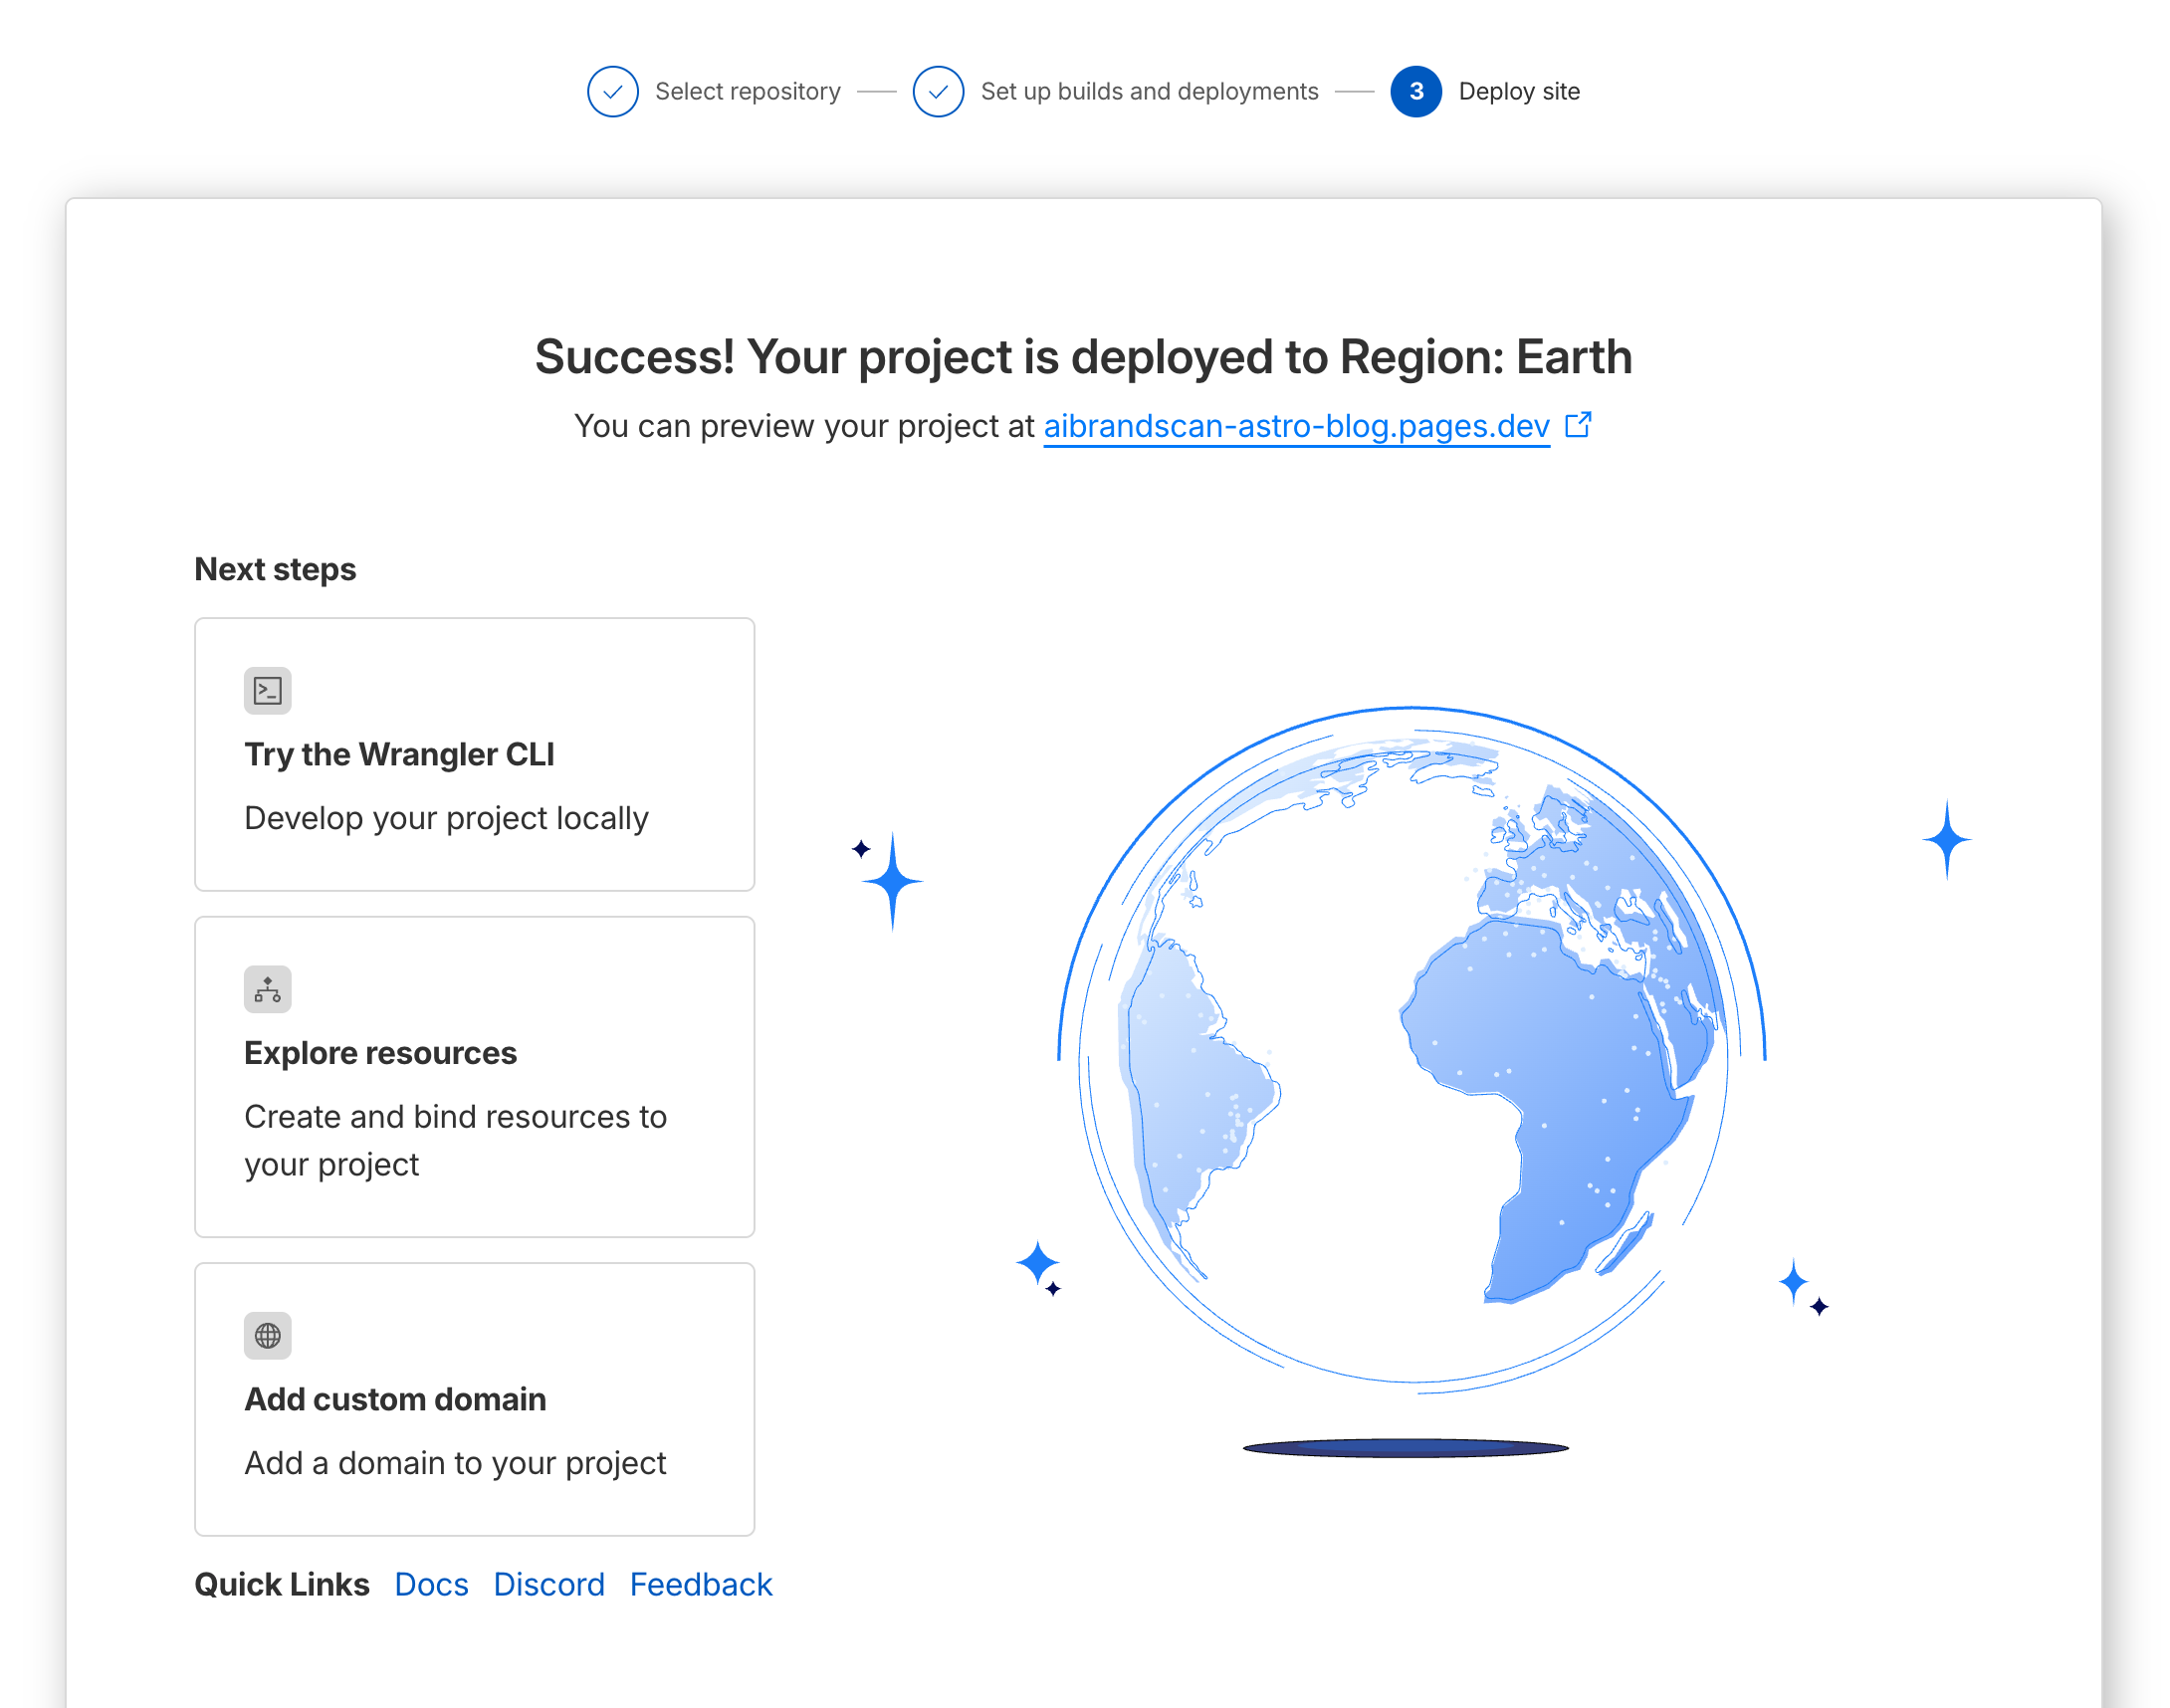Click the Add a domain to your project text
The height and width of the screenshot is (1708, 2170).
coord(455,1463)
